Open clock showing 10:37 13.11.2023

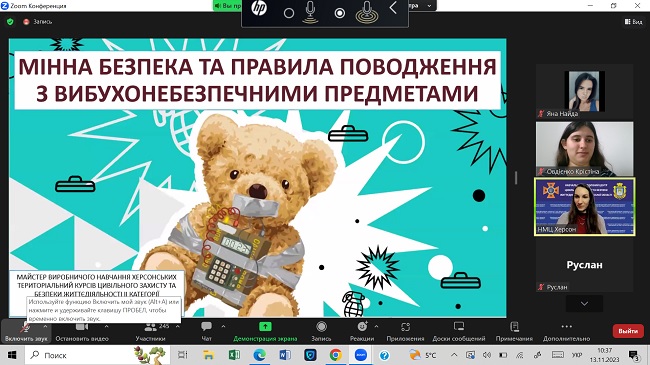[605, 355]
